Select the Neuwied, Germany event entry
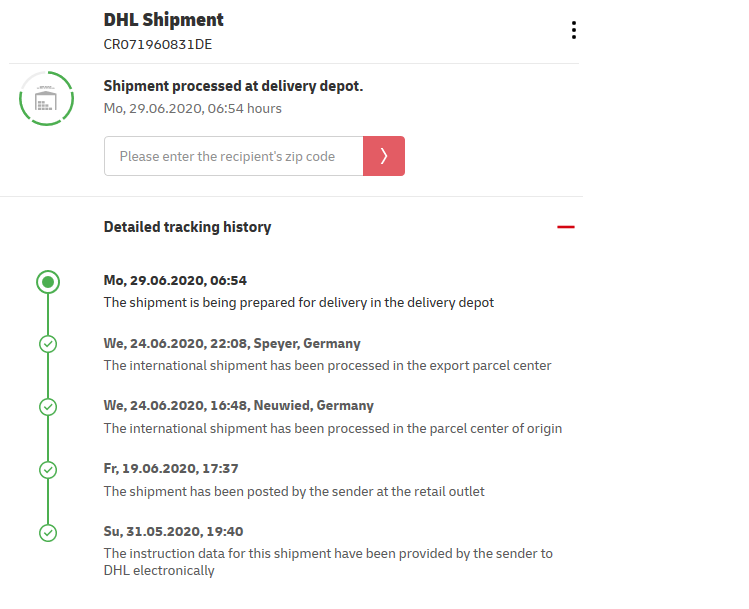The width and height of the screenshot is (749, 609). [333, 417]
